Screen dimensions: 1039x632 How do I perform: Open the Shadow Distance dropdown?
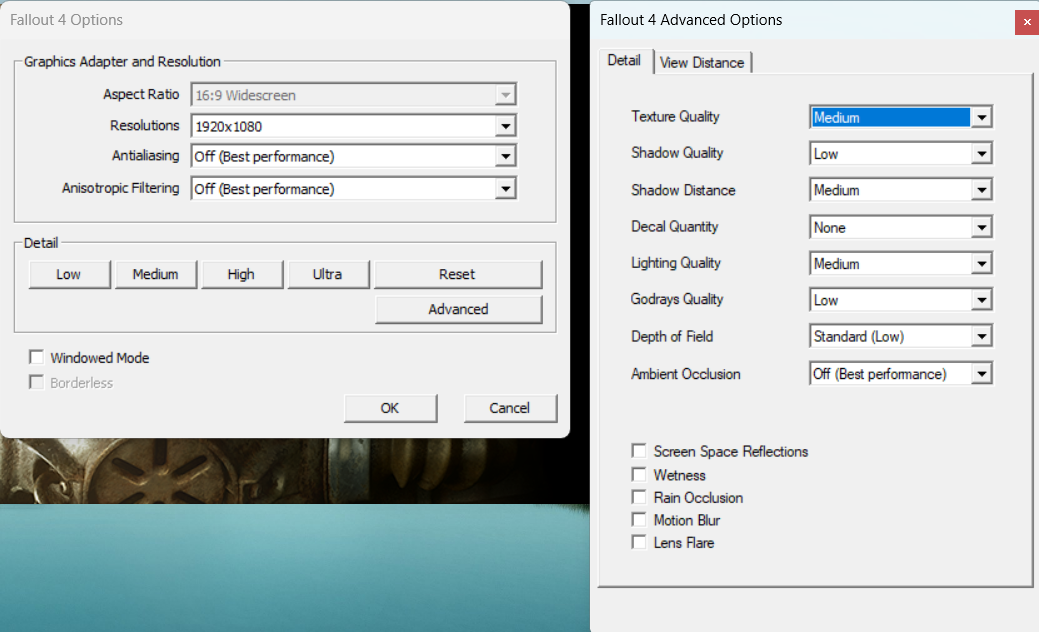[x=901, y=190]
